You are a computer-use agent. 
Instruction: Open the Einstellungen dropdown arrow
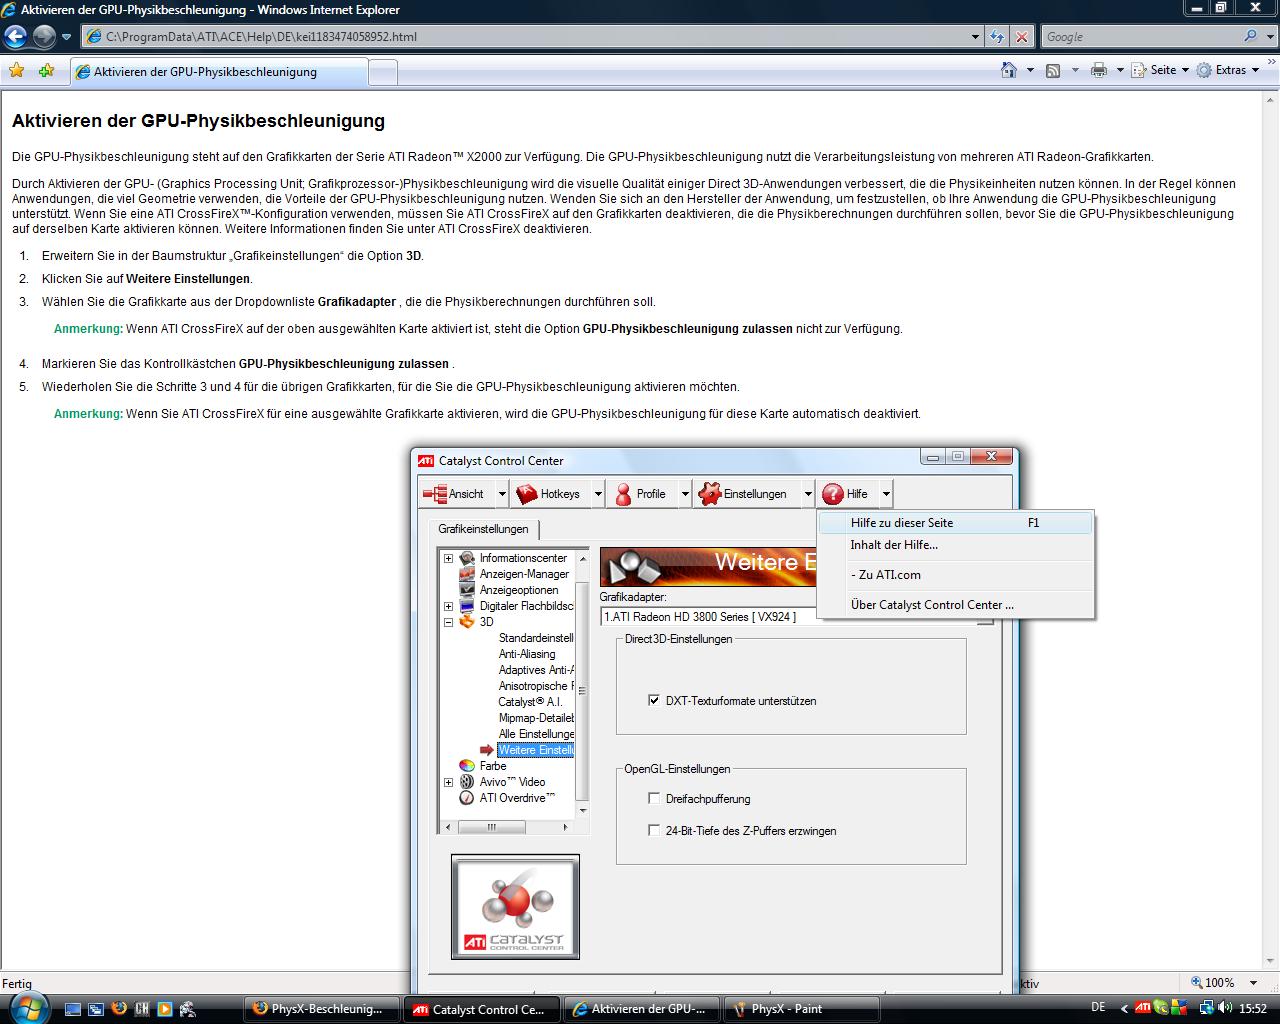tap(808, 494)
